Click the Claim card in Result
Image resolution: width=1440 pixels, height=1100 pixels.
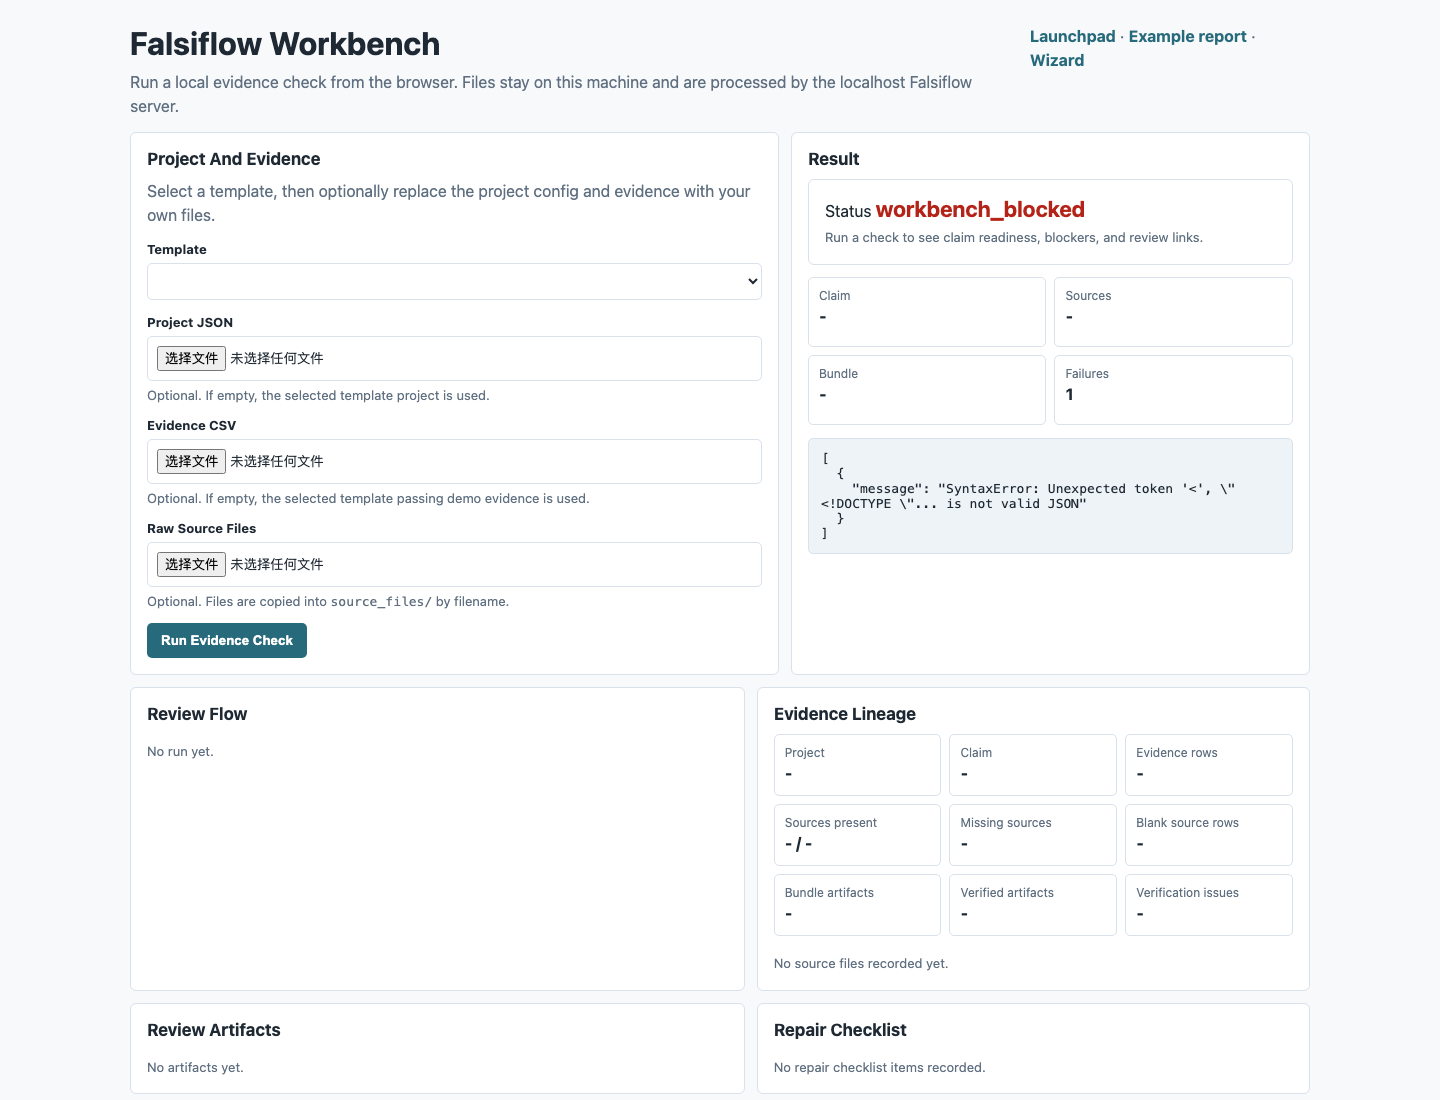coord(927,312)
